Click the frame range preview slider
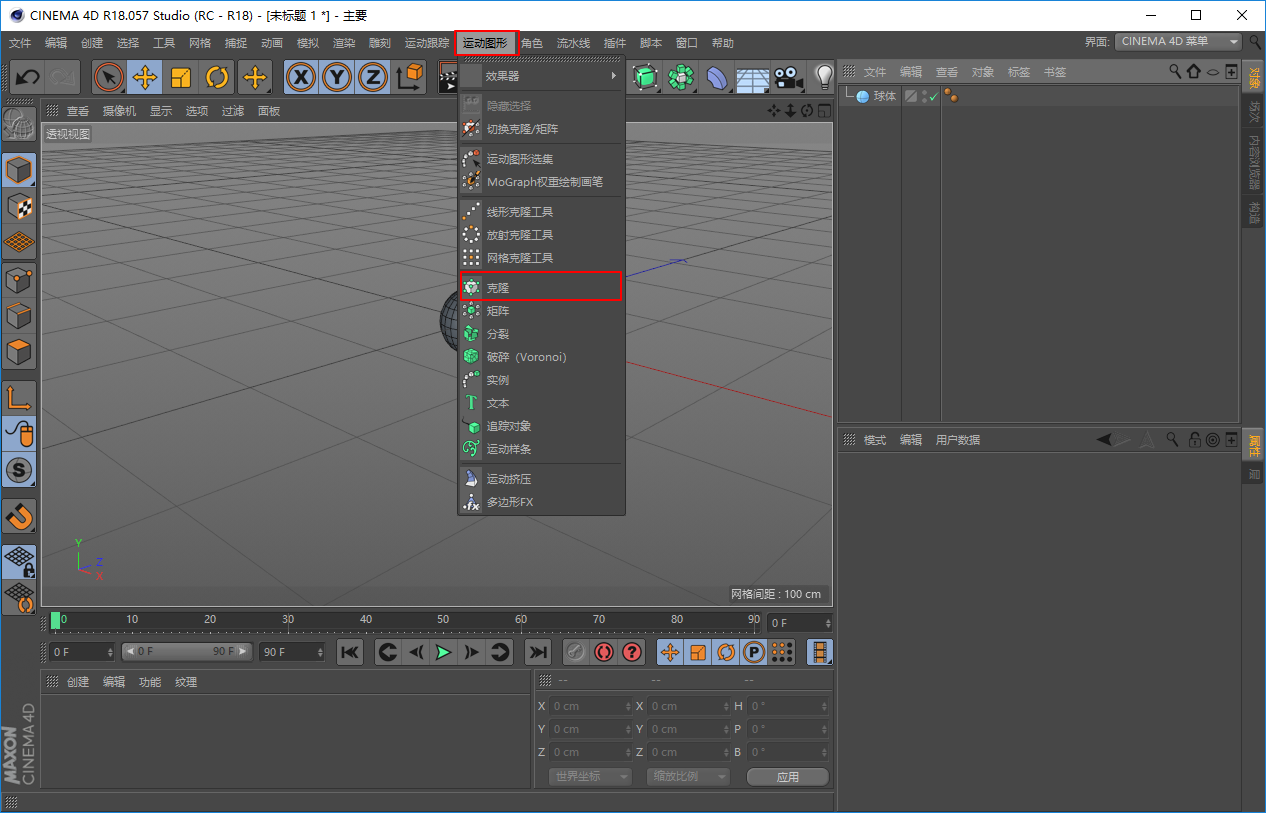This screenshot has width=1266, height=813. (x=187, y=652)
